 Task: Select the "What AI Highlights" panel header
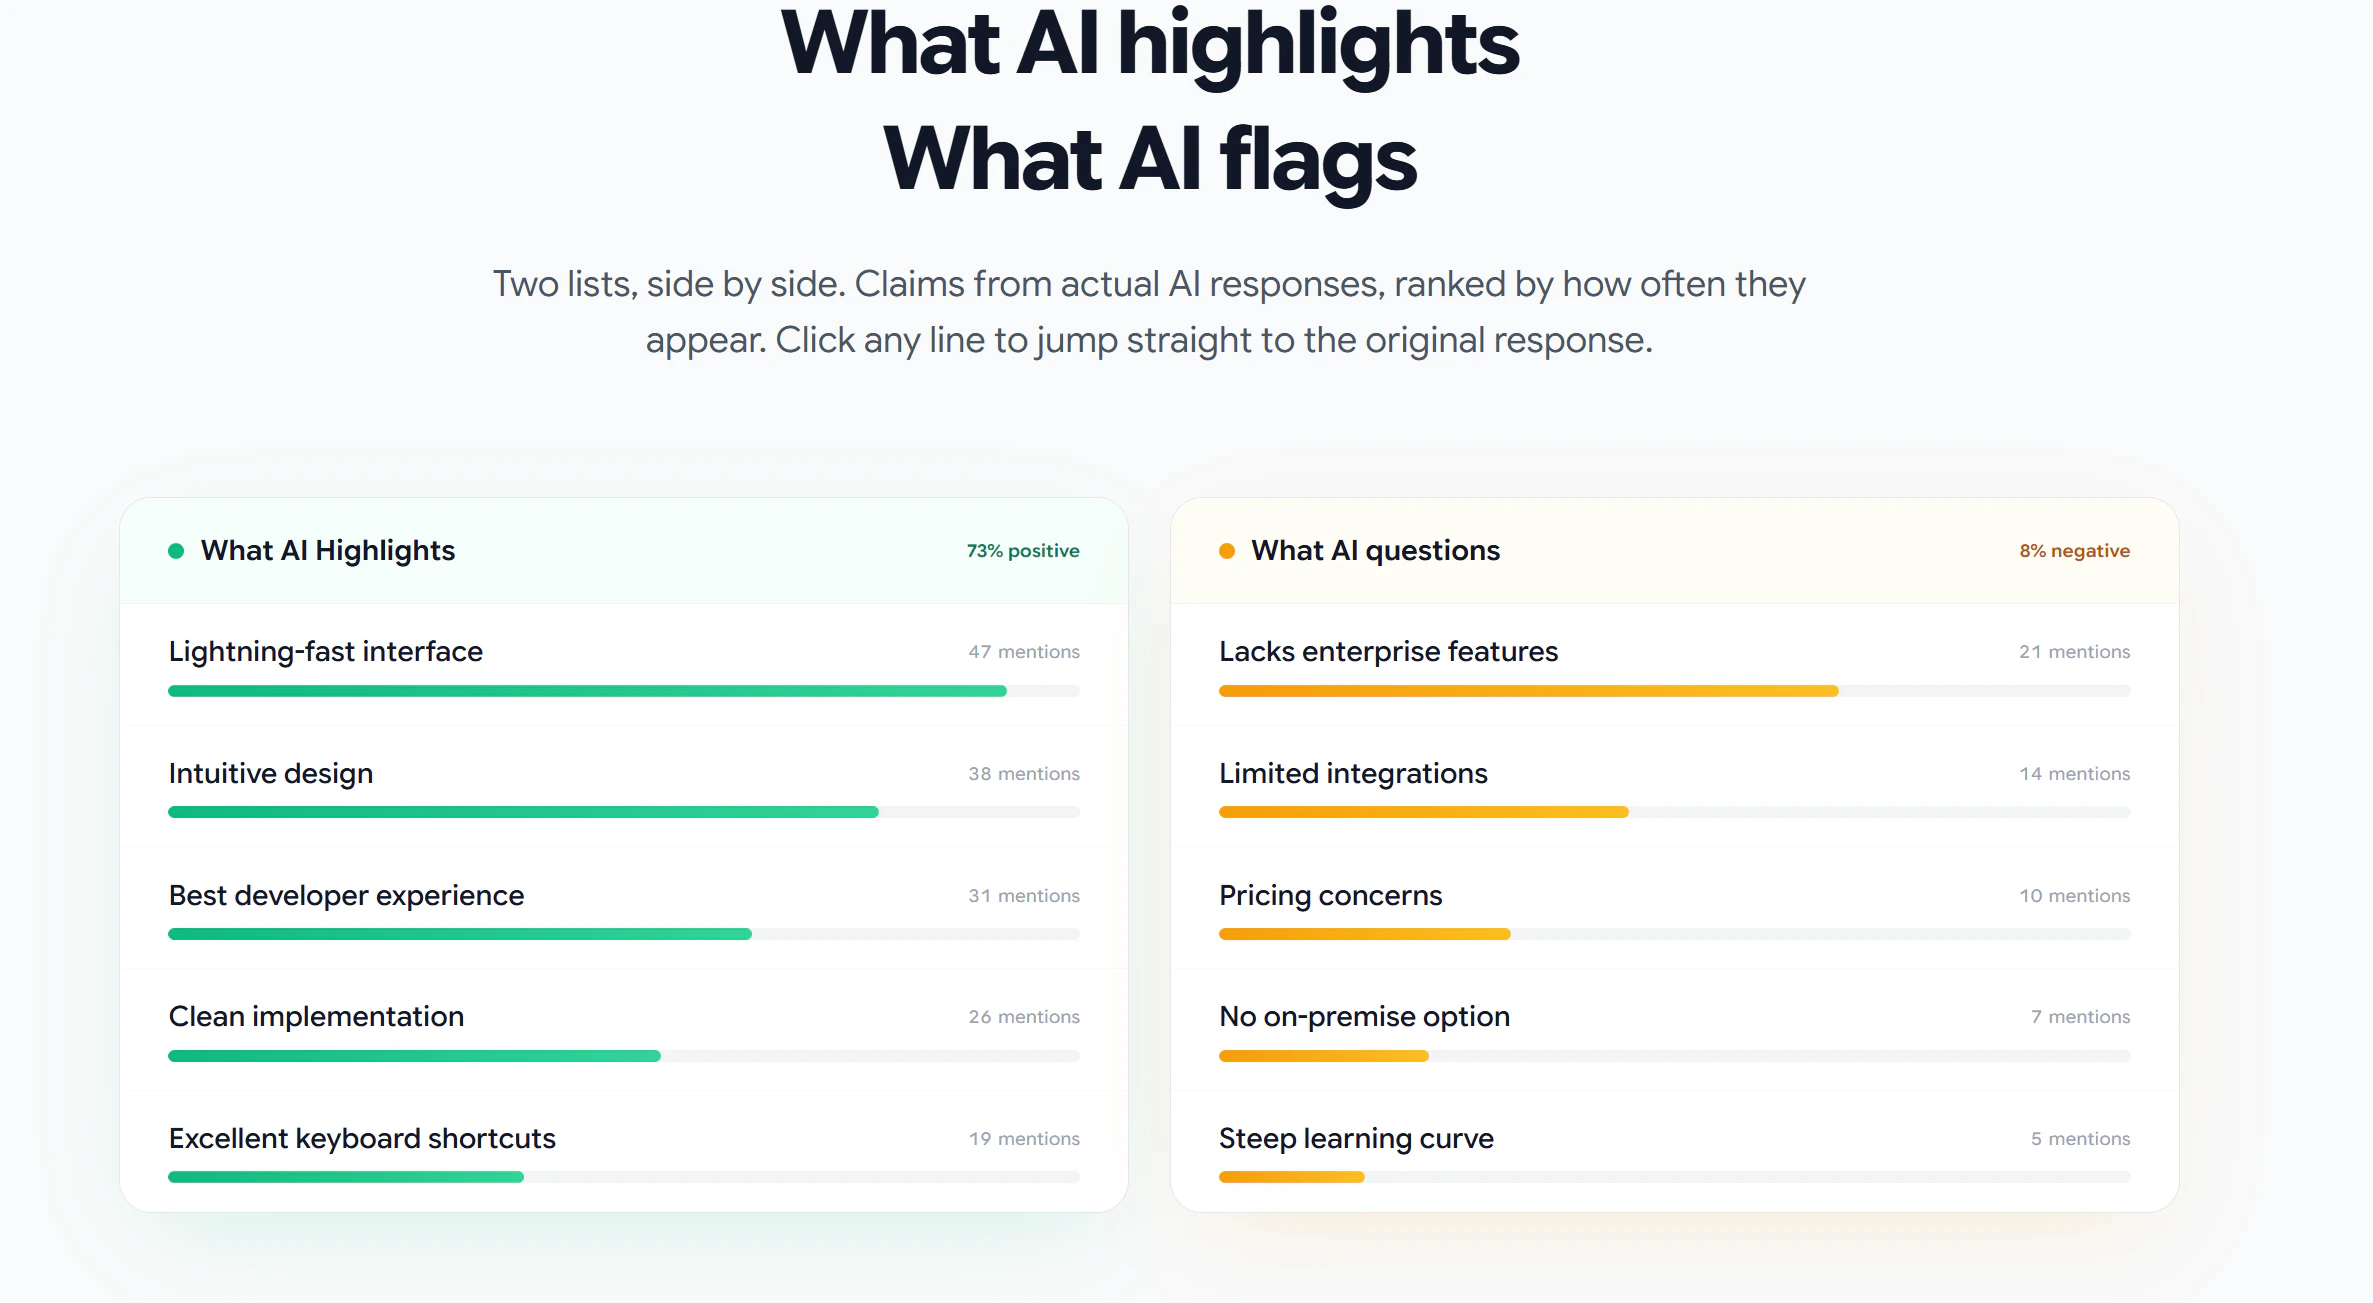(x=327, y=550)
